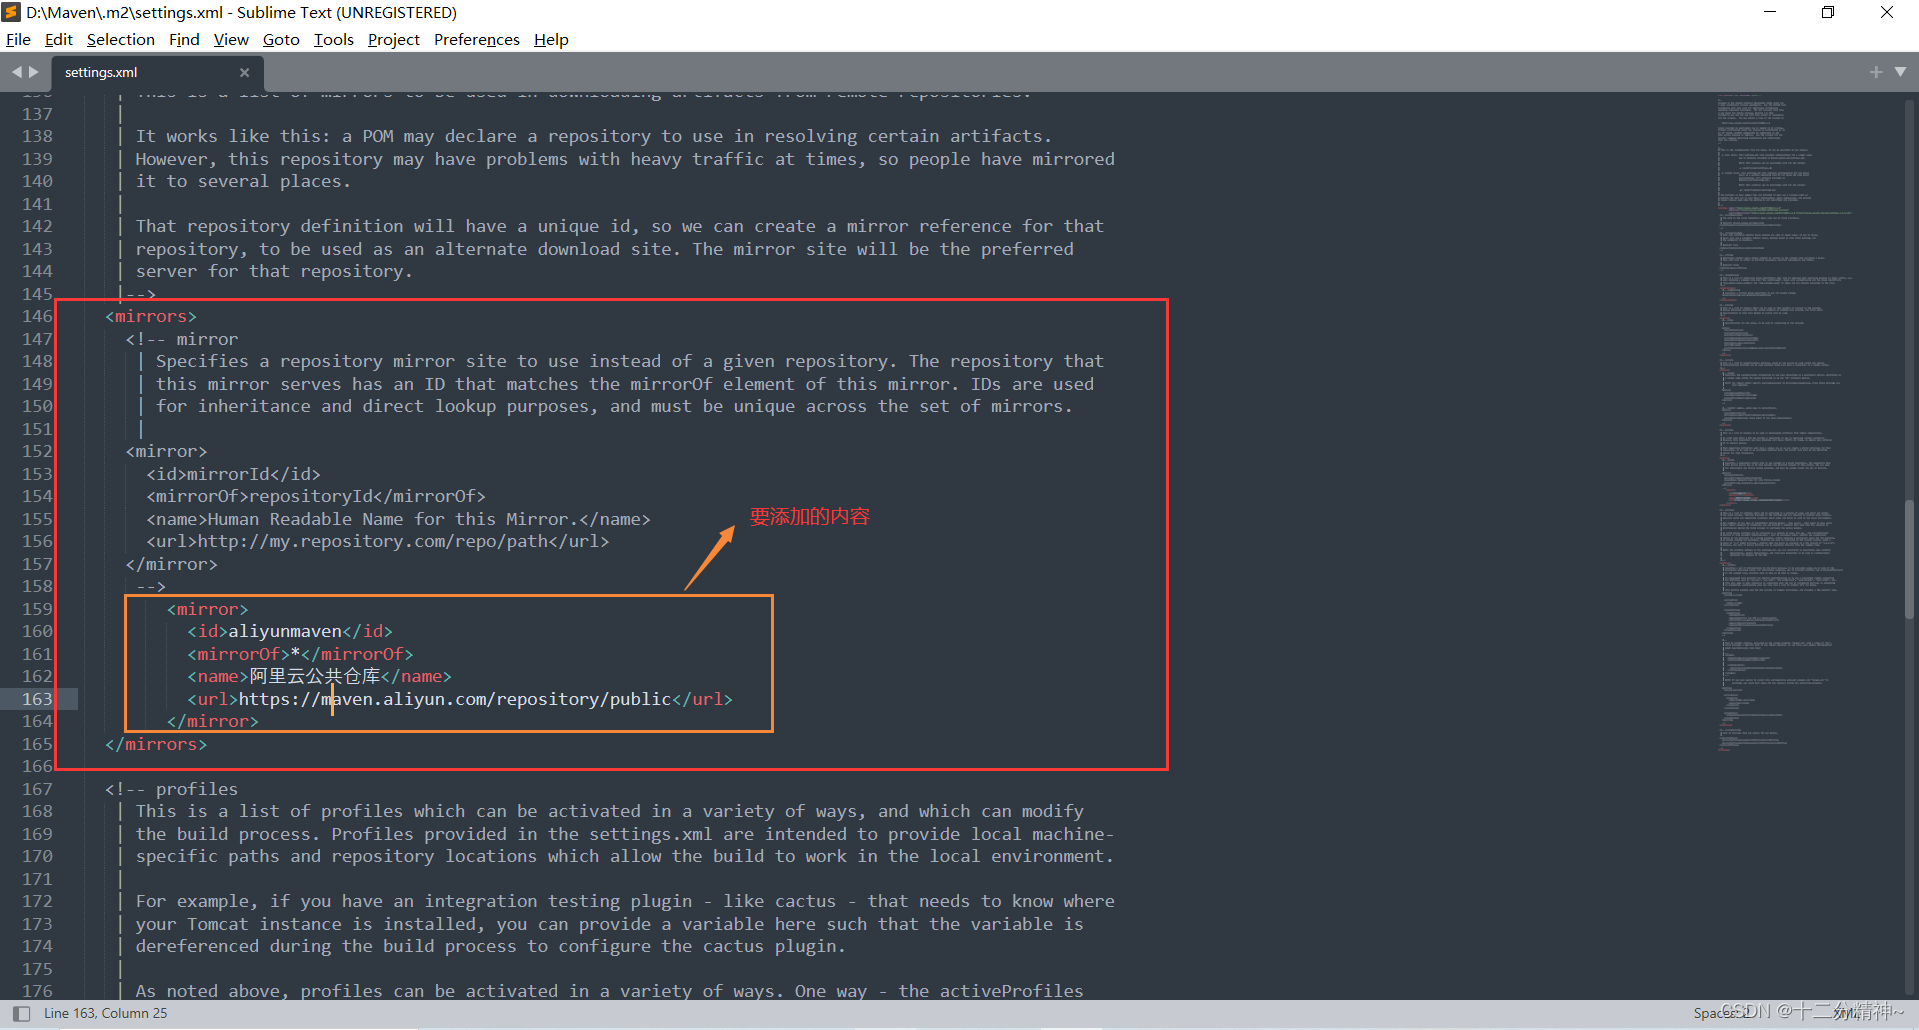1919x1030 pixels.
Task: Click the '<!-- profiles' comment line
Action: pyautogui.click(x=171, y=789)
